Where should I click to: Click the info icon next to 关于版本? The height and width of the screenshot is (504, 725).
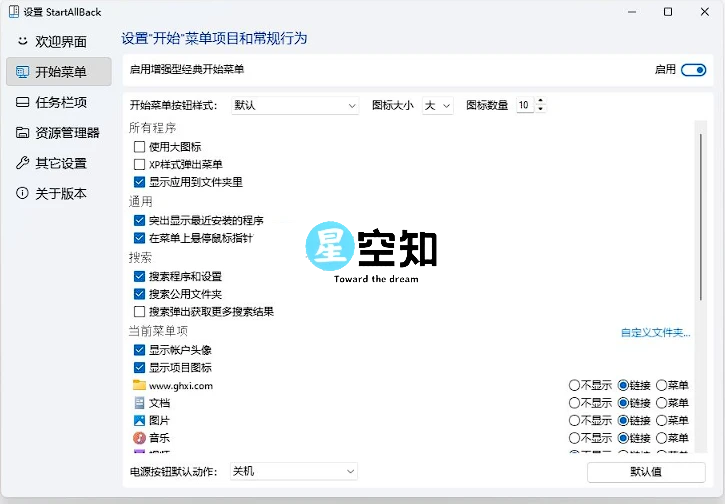click(x=23, y=193)
